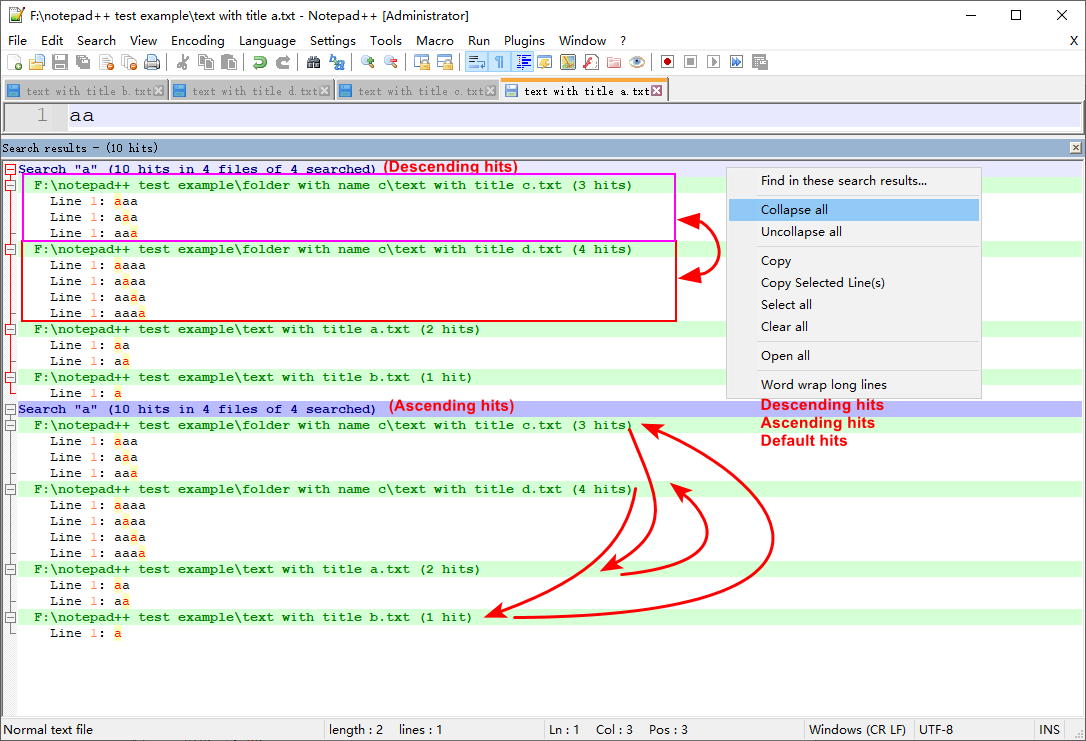
Task: Collapse title b.txt (1 hit) in second search
Action: click(x=10, y=617)
